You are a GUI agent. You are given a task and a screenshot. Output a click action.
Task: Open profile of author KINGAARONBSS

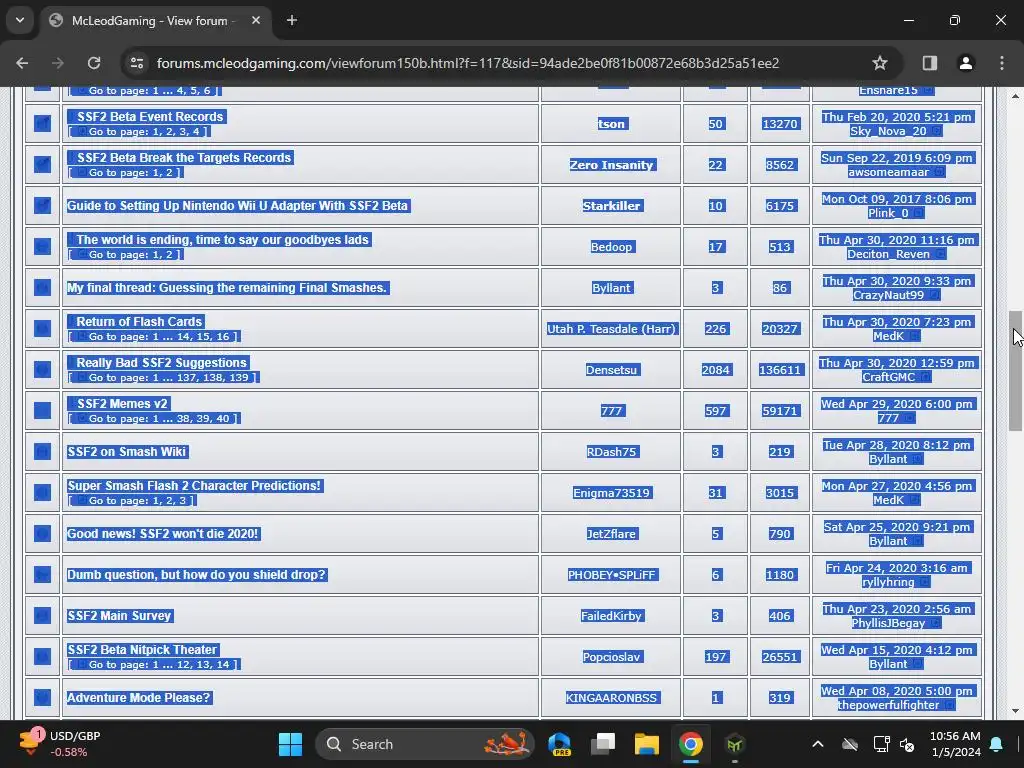point(611,698)
